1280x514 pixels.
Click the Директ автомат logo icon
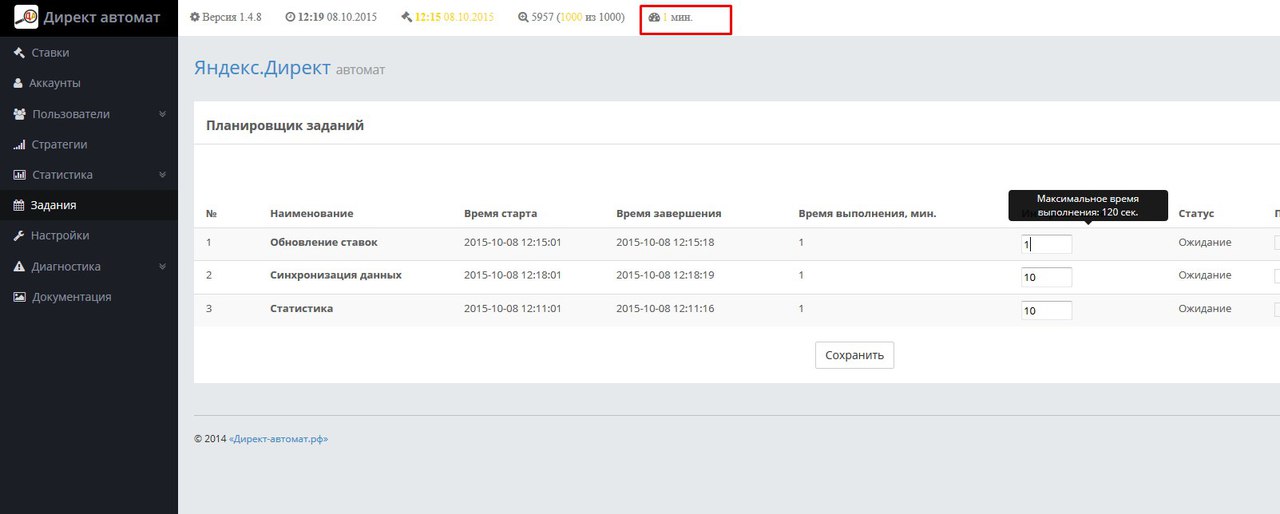point(26,18)
